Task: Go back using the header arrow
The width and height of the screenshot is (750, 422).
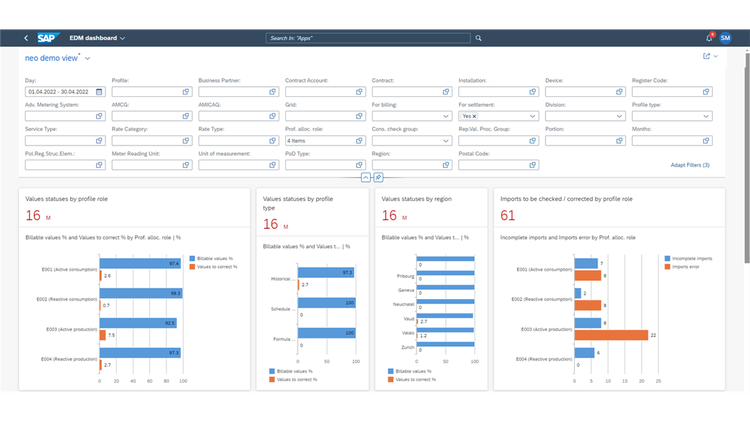Action: [x=26, y=38]
